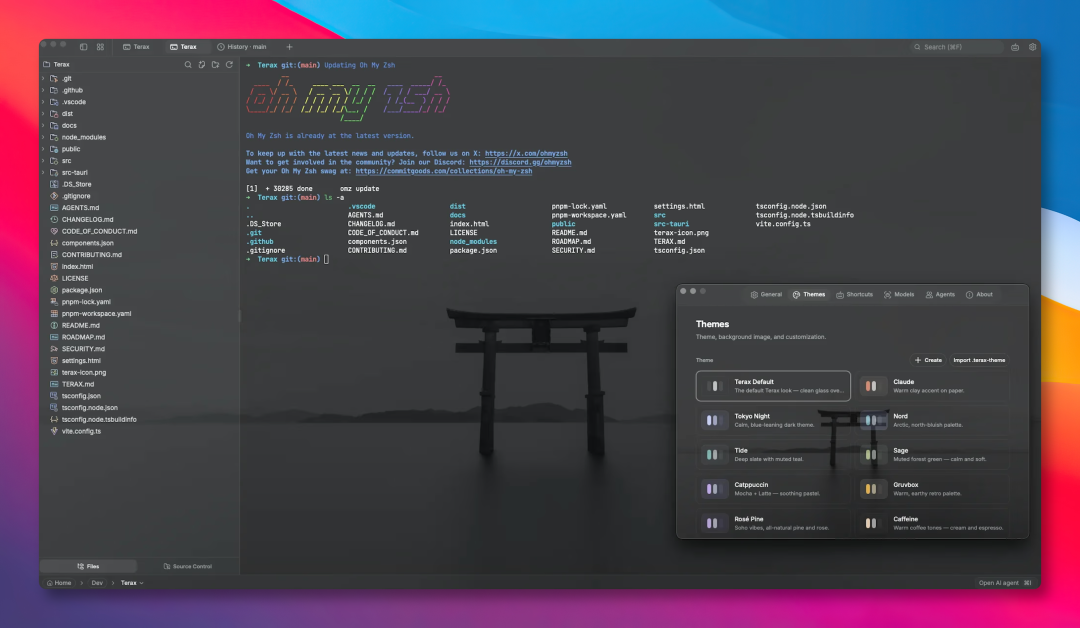Create a new file in Terax explorer
The width and height of the screenshot is (1080, 628).
(202, 64)
